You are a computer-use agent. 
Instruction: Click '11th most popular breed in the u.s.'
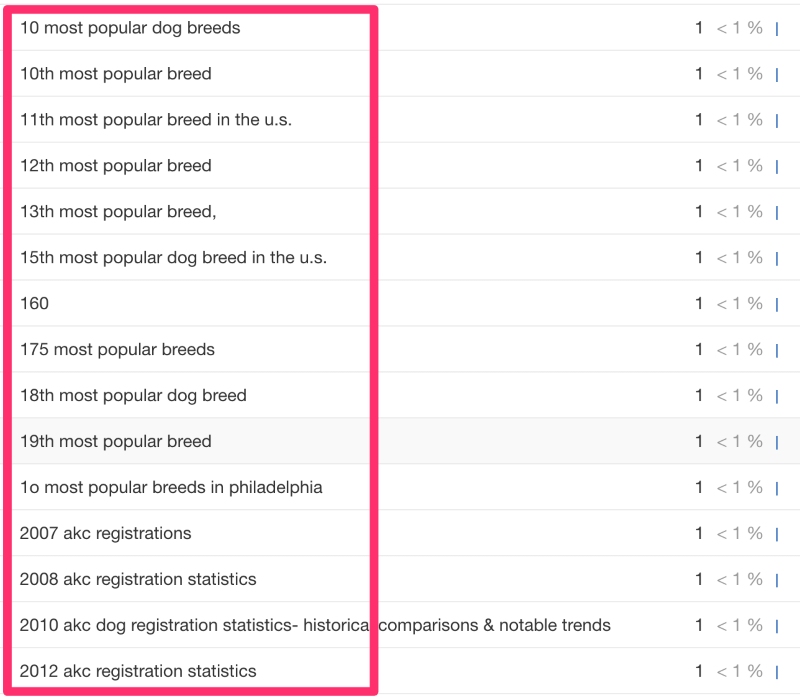[x=156, y=119]
